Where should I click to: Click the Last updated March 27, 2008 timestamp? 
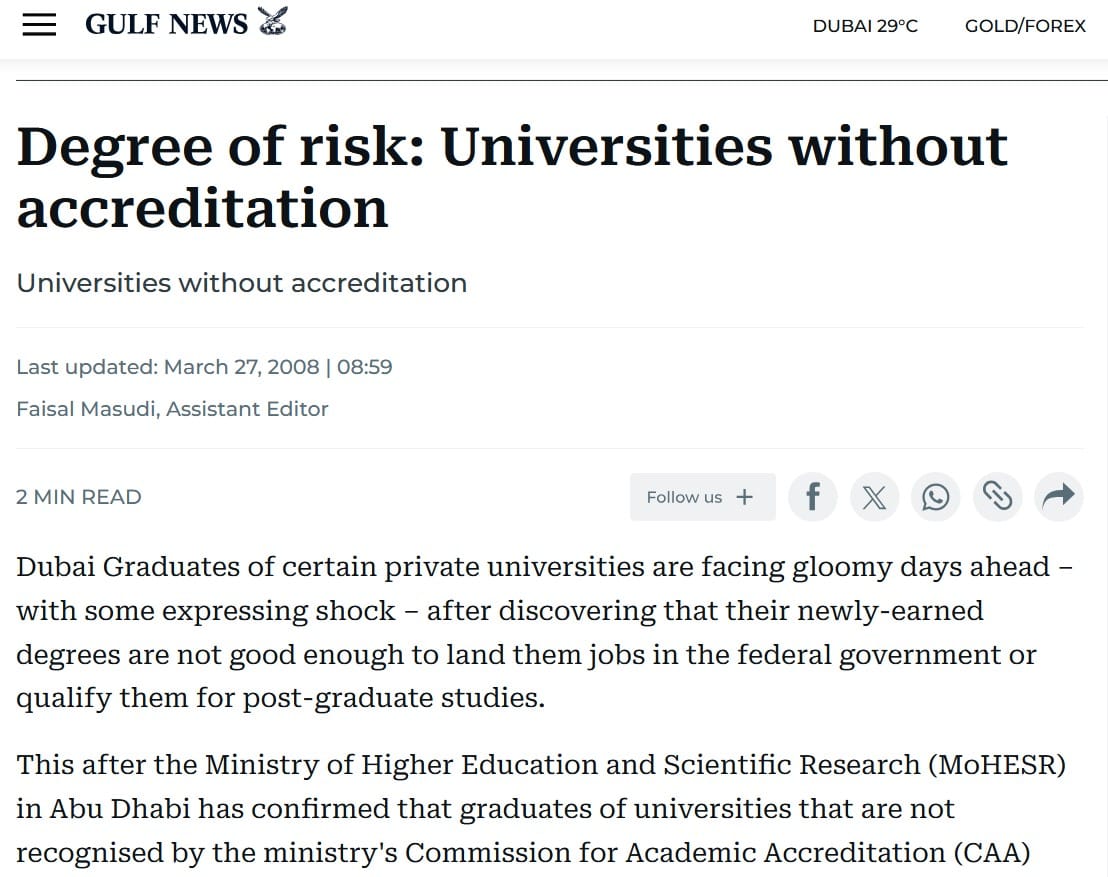coord(204,367)
